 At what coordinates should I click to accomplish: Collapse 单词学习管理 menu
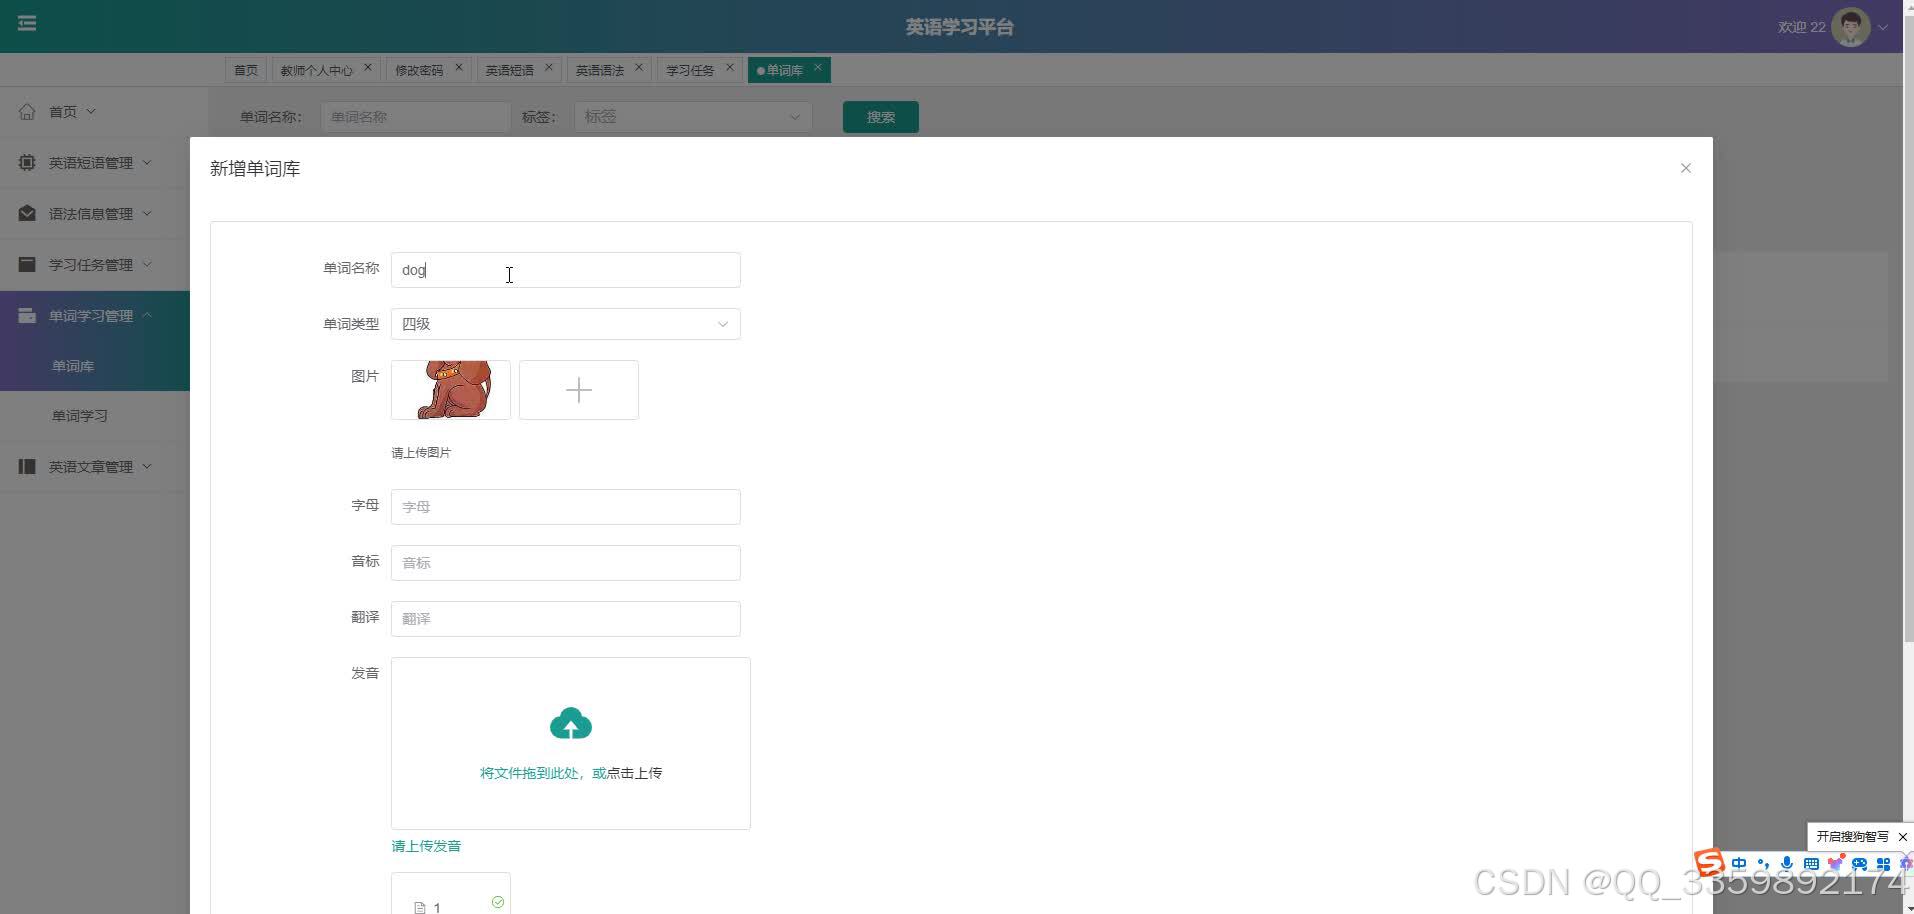[147, 315]
